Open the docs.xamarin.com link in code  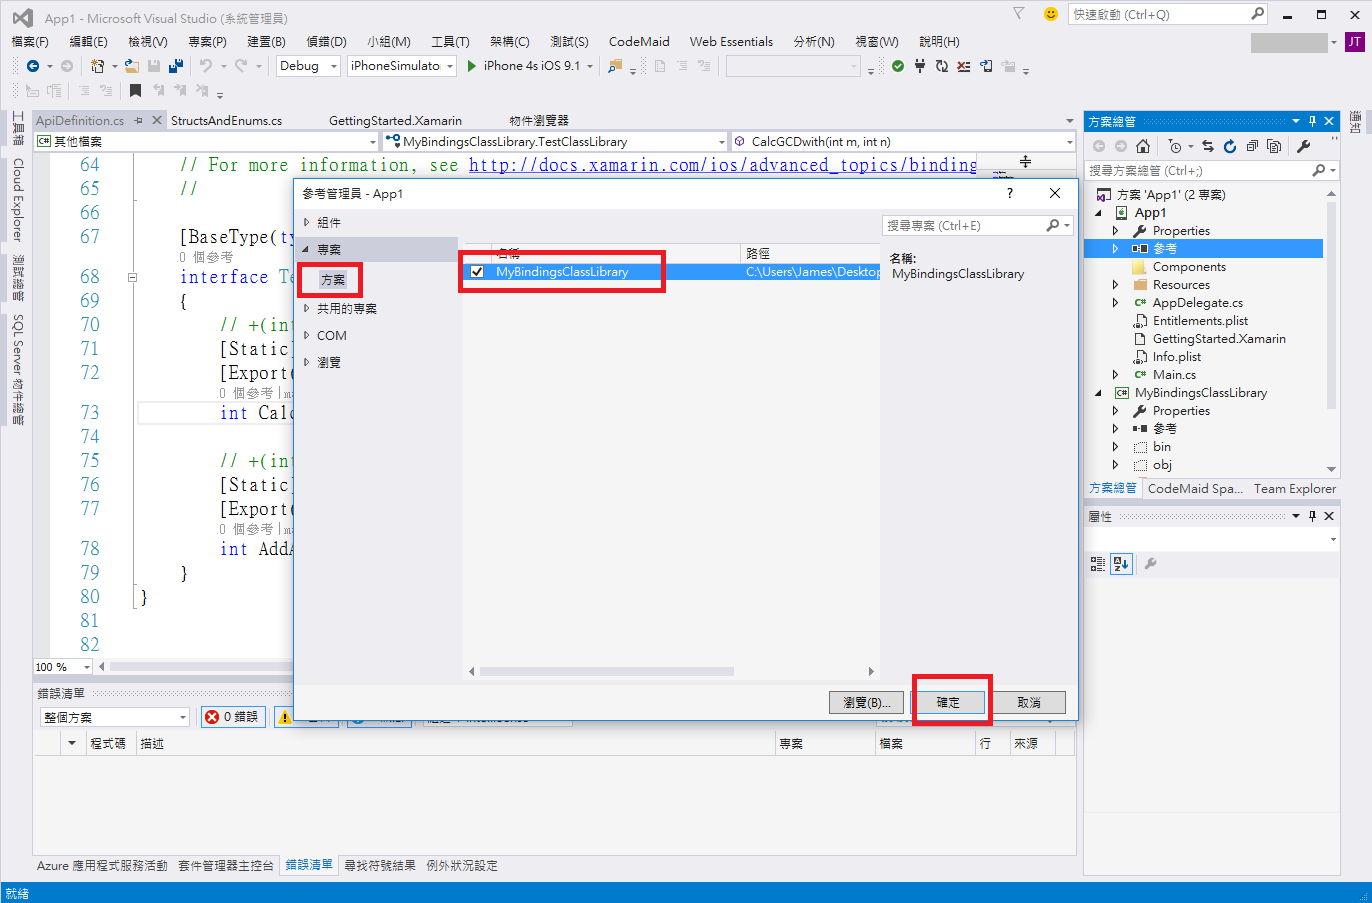click(x=723, y=165)
